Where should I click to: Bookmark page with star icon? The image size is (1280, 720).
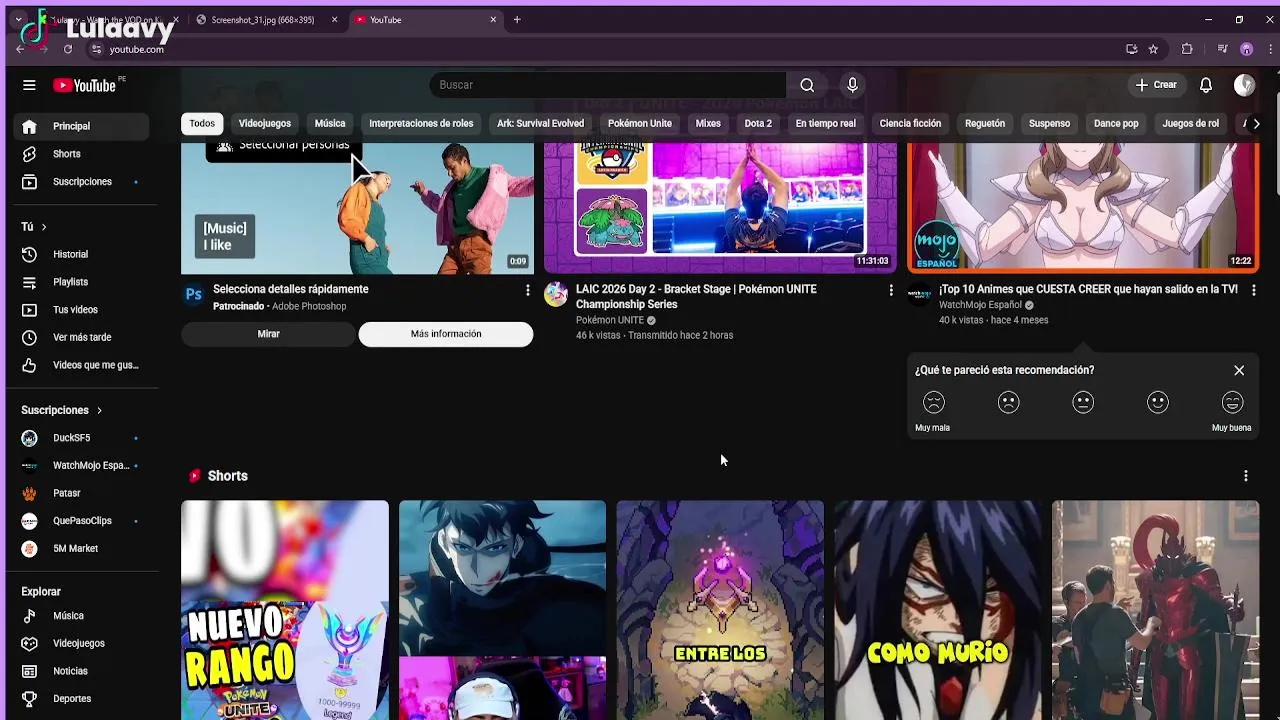(x=1153, y=49)
